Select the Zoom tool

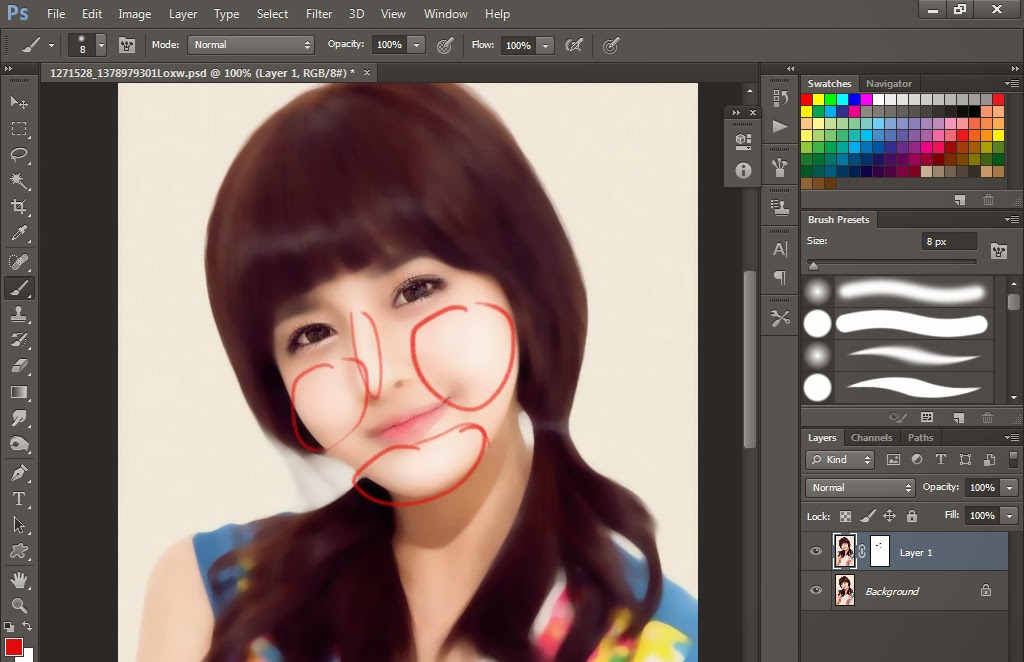pos(19,605)
